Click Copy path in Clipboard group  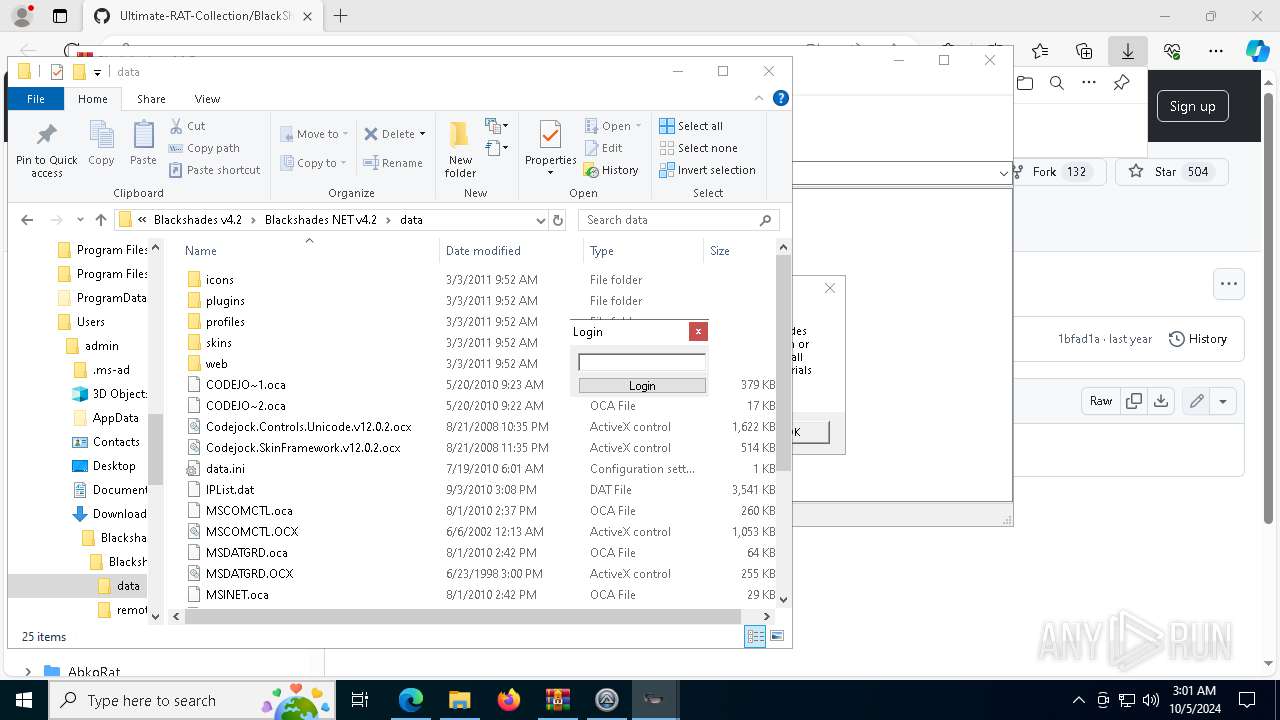click(x=204, y=148)
